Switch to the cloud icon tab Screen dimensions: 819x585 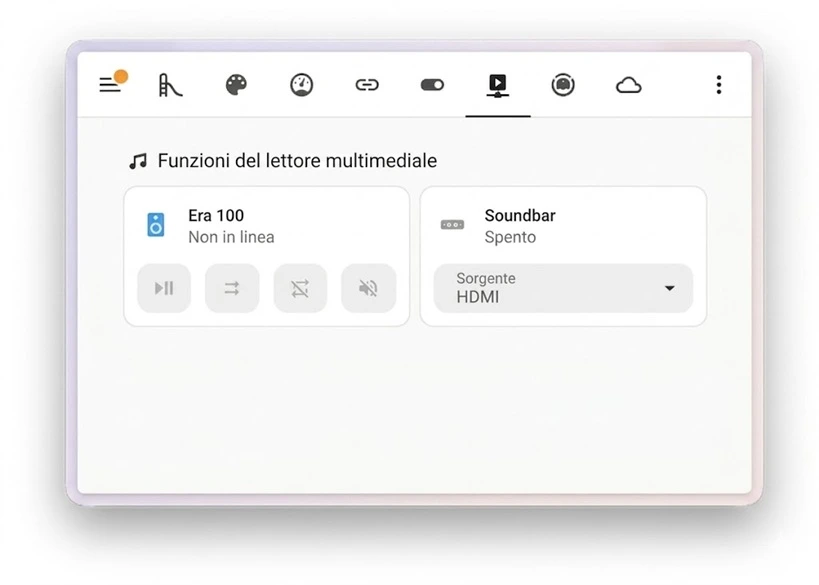pos(628,85)
